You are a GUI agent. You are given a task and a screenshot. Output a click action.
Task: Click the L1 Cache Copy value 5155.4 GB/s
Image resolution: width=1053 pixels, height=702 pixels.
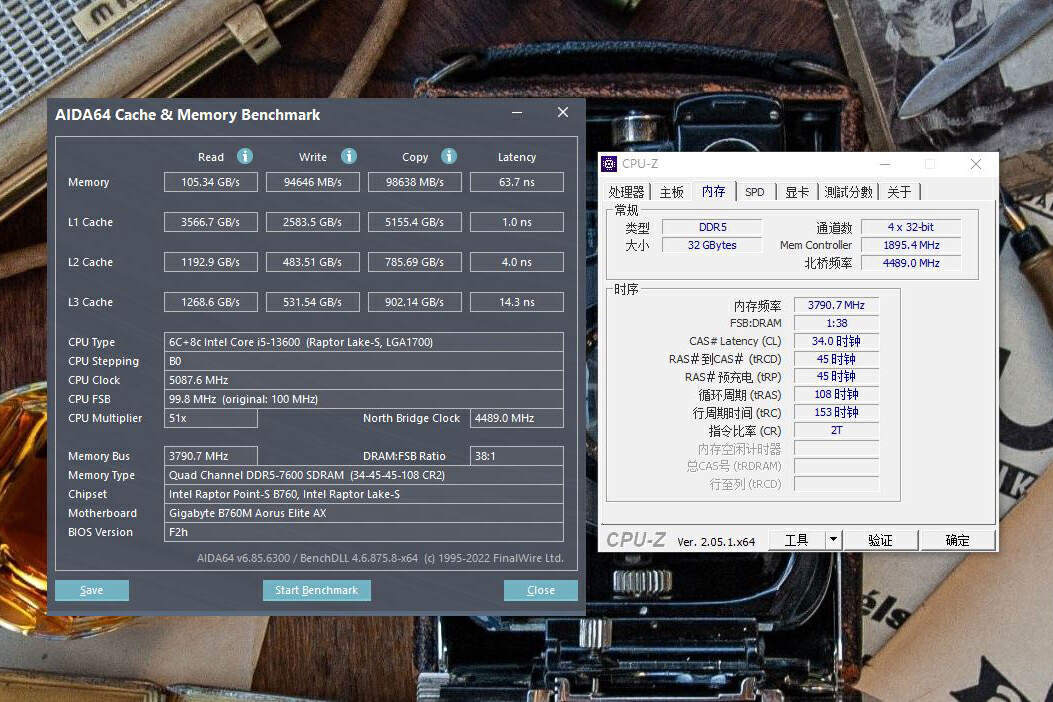point(415,222)
